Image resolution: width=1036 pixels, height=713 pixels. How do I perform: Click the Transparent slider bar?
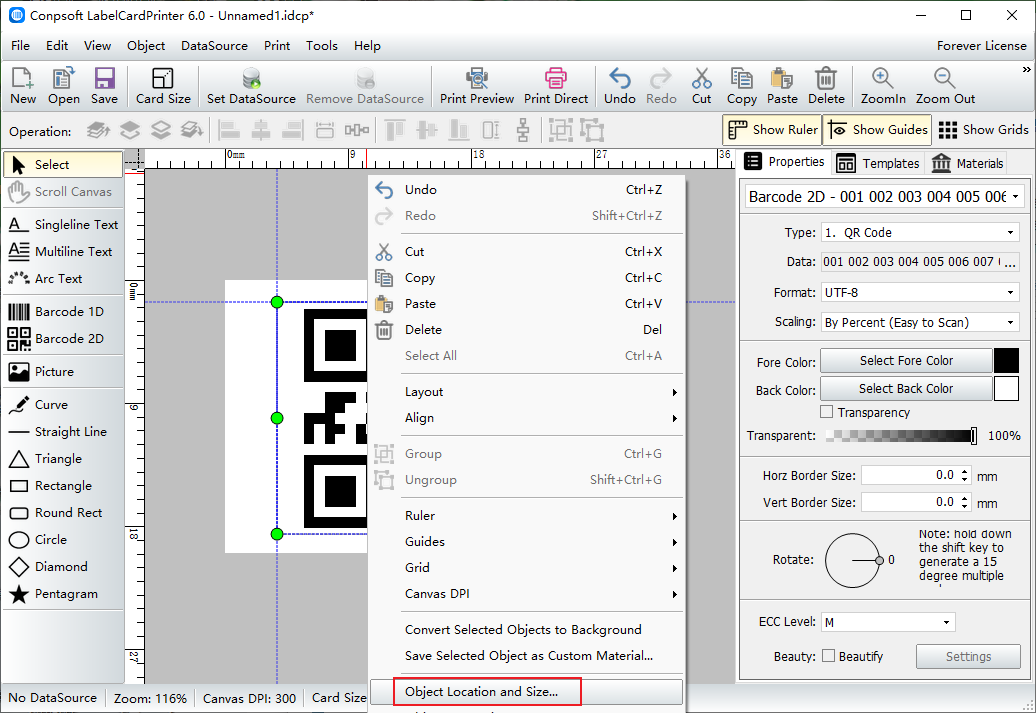[901, 435]
